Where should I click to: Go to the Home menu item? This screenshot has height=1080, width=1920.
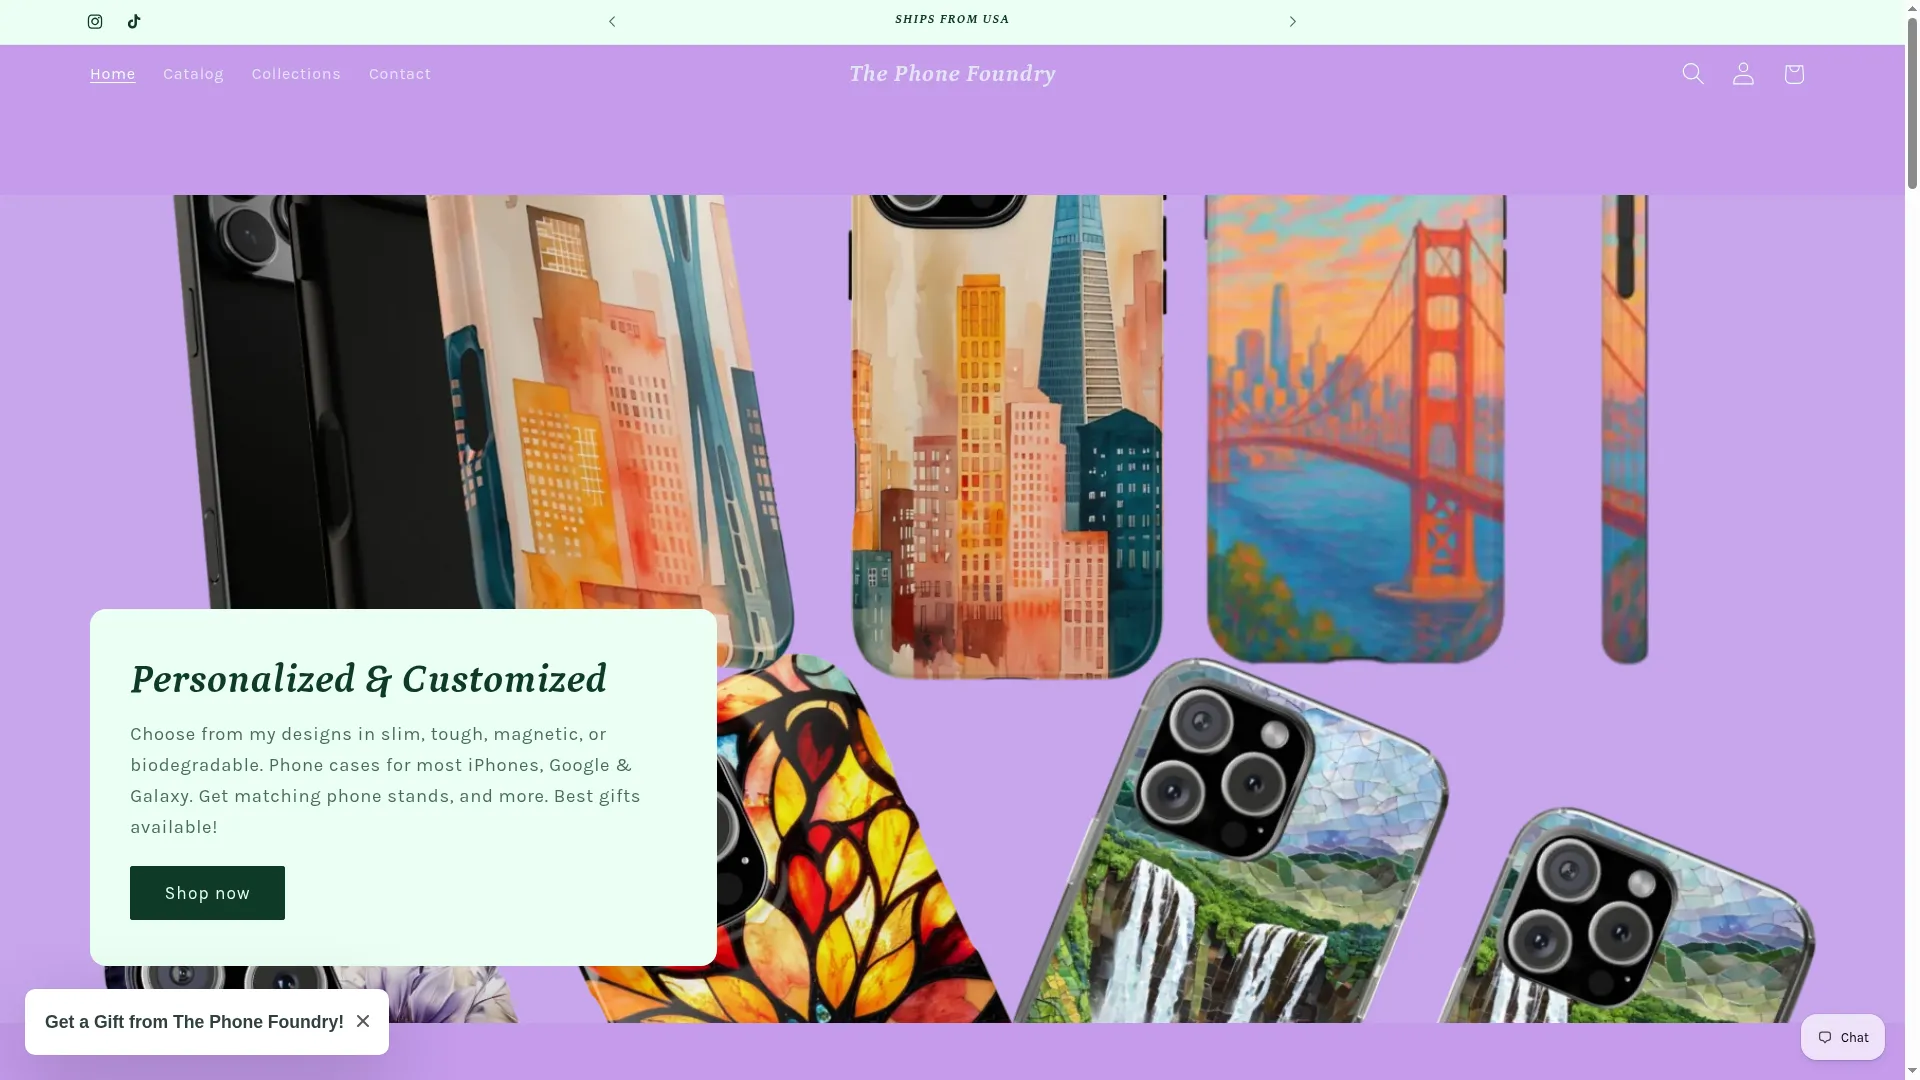pos(112,74)
